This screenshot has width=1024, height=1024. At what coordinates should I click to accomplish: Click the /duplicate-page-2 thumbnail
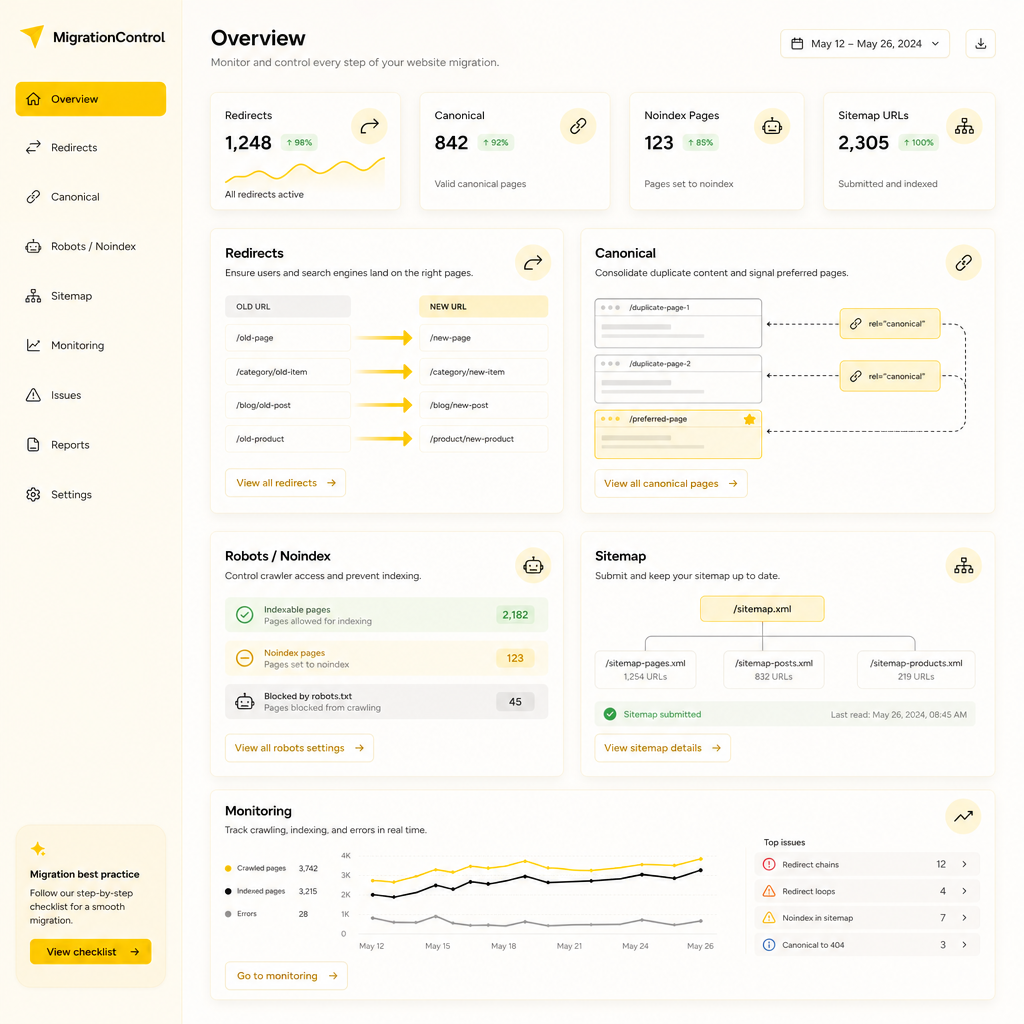[x=678, y=379]
